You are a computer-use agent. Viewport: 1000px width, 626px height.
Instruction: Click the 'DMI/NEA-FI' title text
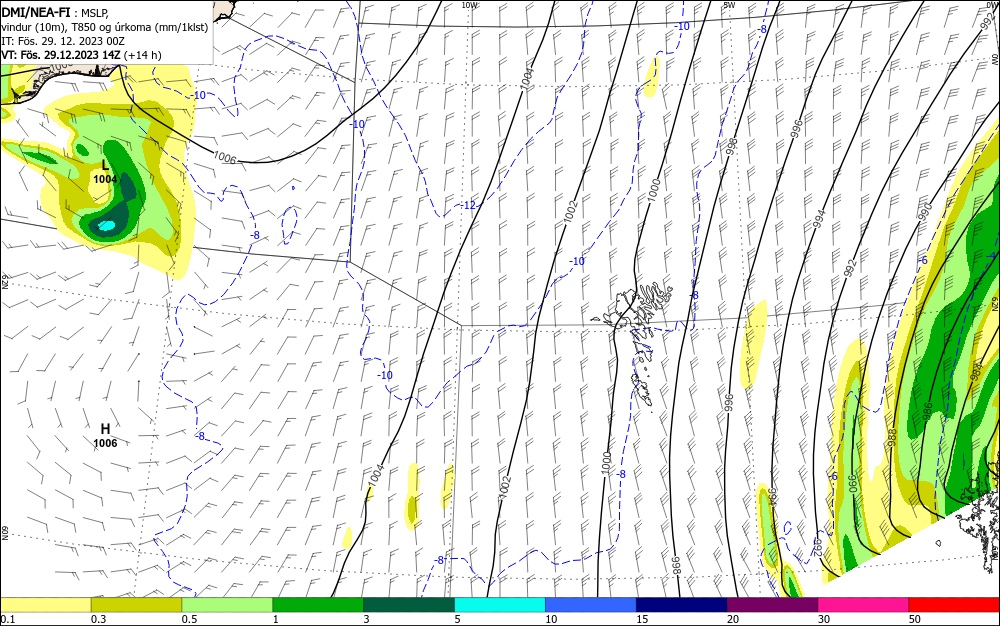(34, 11)
